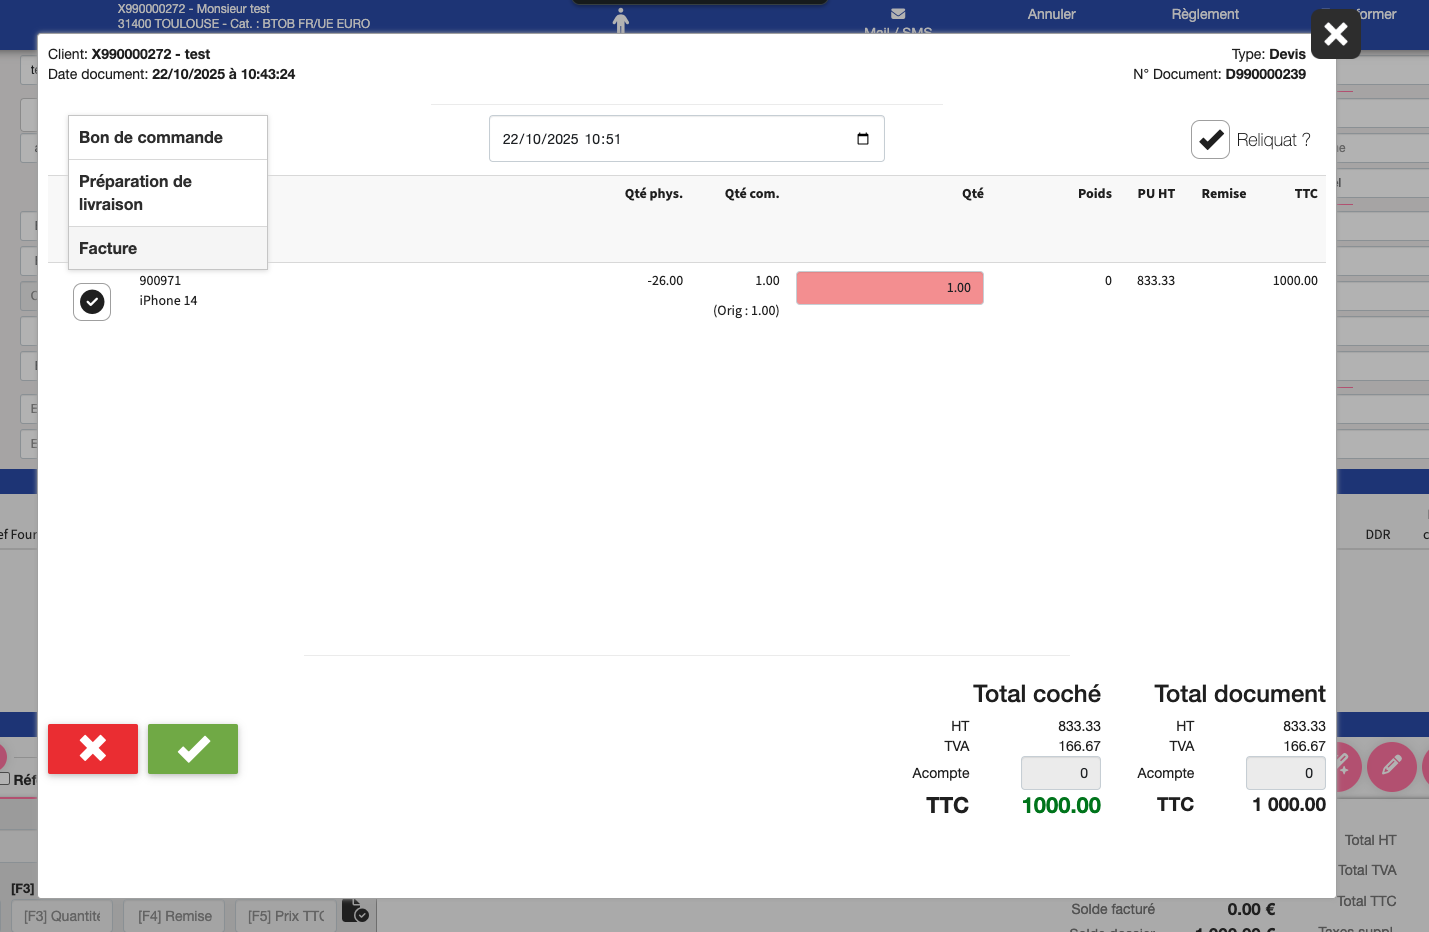Click the Mail / SMS envelope icon
Image resolution: width=1429 pixels, height=932 pixels.
(x=898, y=14)
